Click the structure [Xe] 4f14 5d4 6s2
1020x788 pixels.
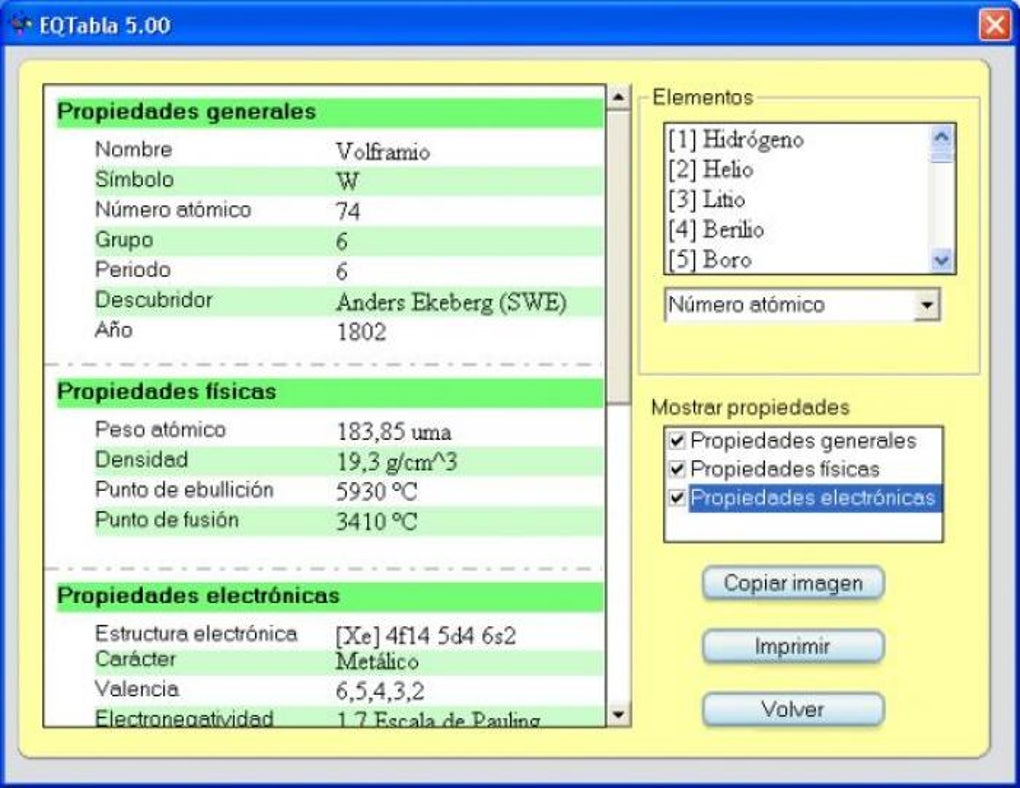click(x=426, y=636)
